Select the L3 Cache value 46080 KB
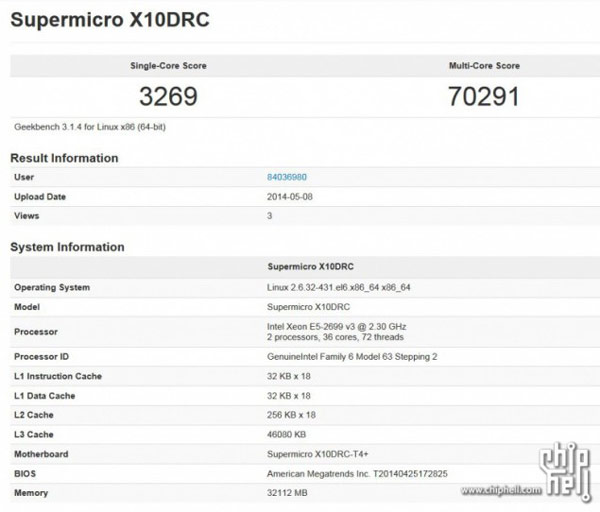The height and width of the screenshot is (512, 600). tap(286, 435)
